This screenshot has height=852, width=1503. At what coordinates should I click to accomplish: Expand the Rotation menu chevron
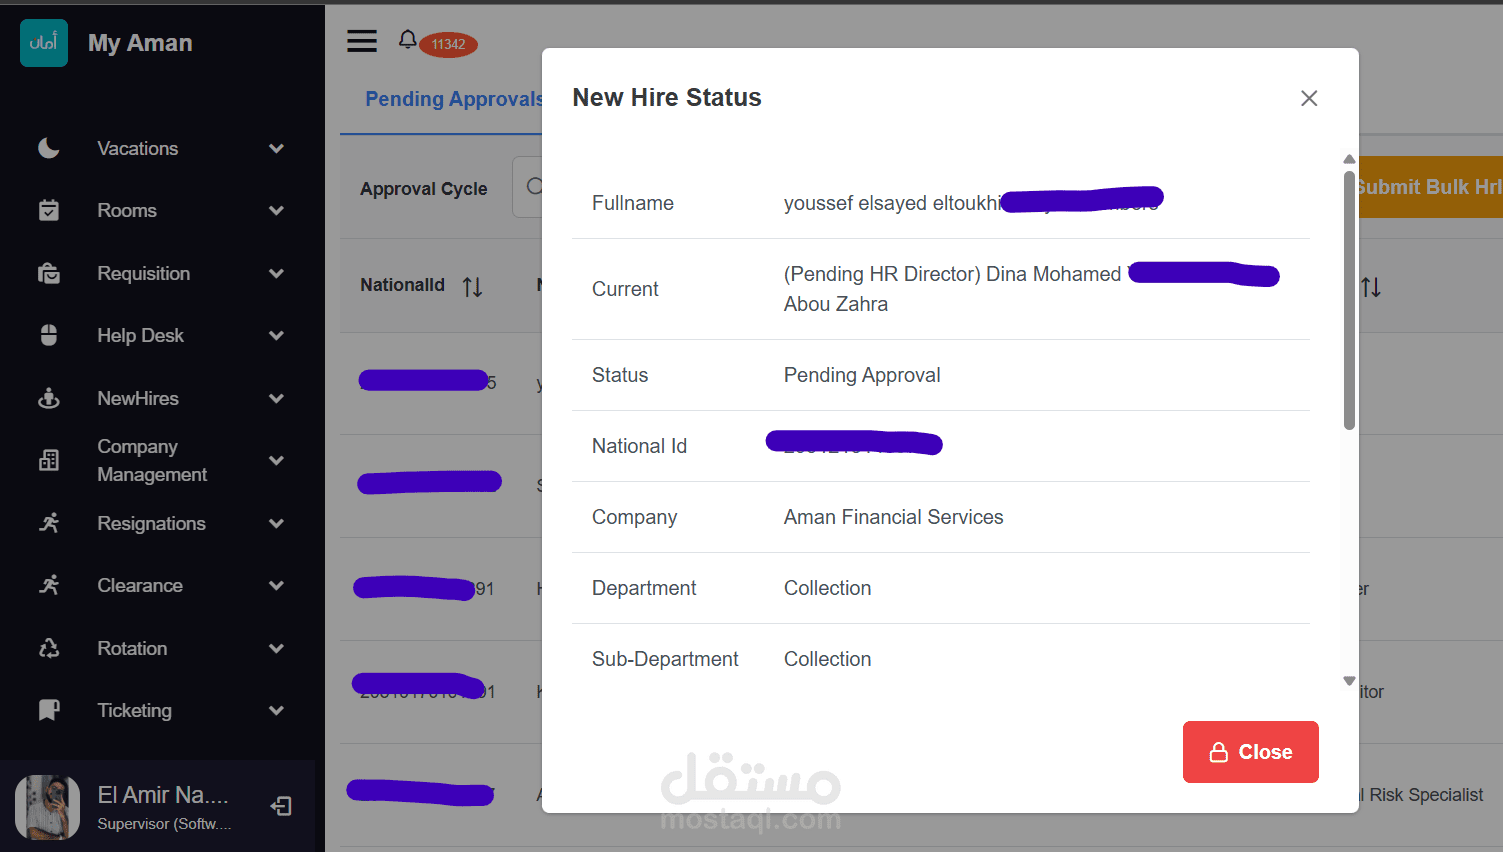pos(277,648)
